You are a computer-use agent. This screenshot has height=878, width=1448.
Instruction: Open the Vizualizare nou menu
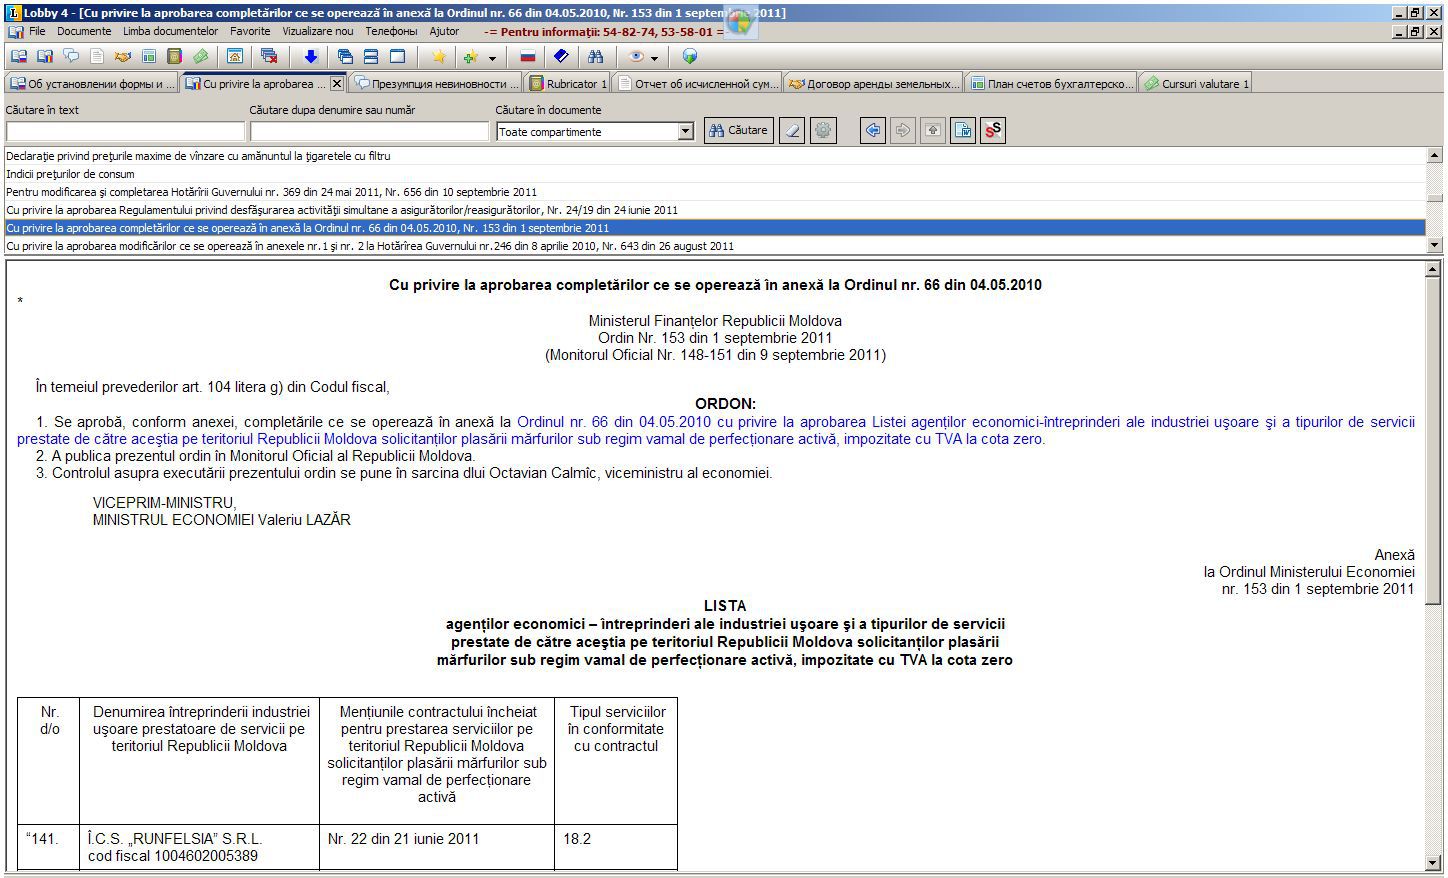coord(317,31)
